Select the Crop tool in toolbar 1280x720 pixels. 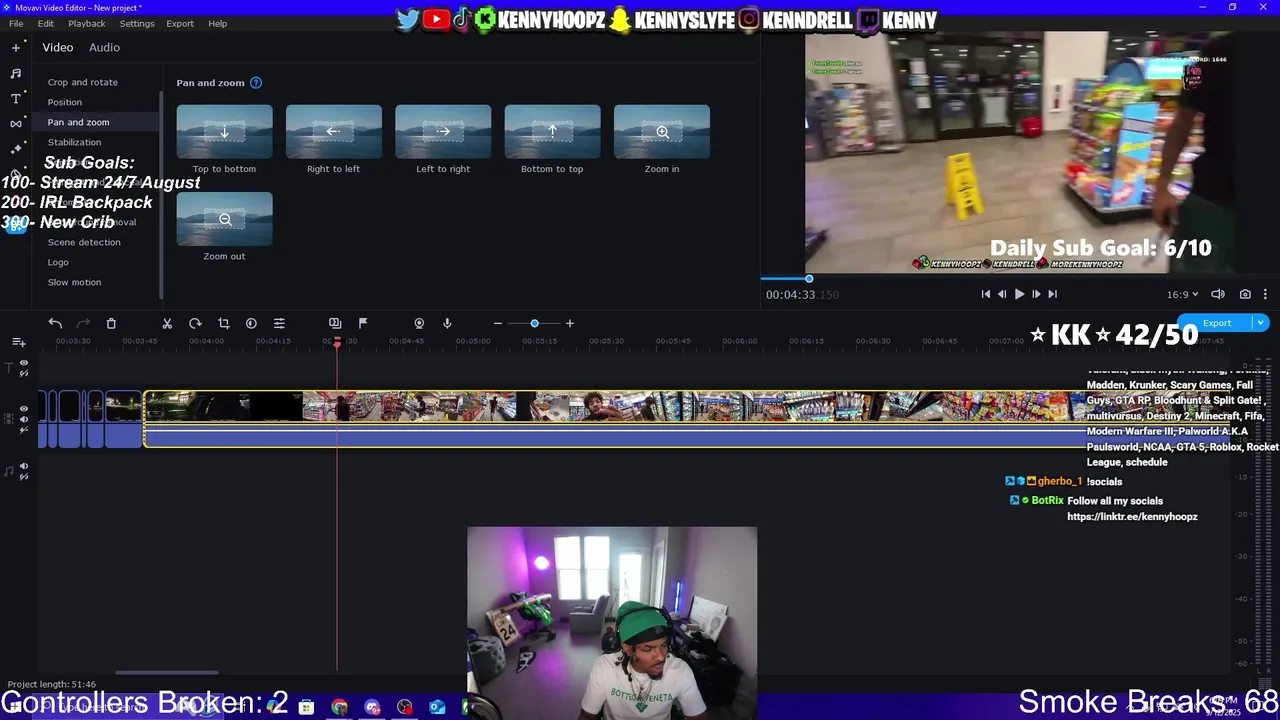click(x=223, y=323)
